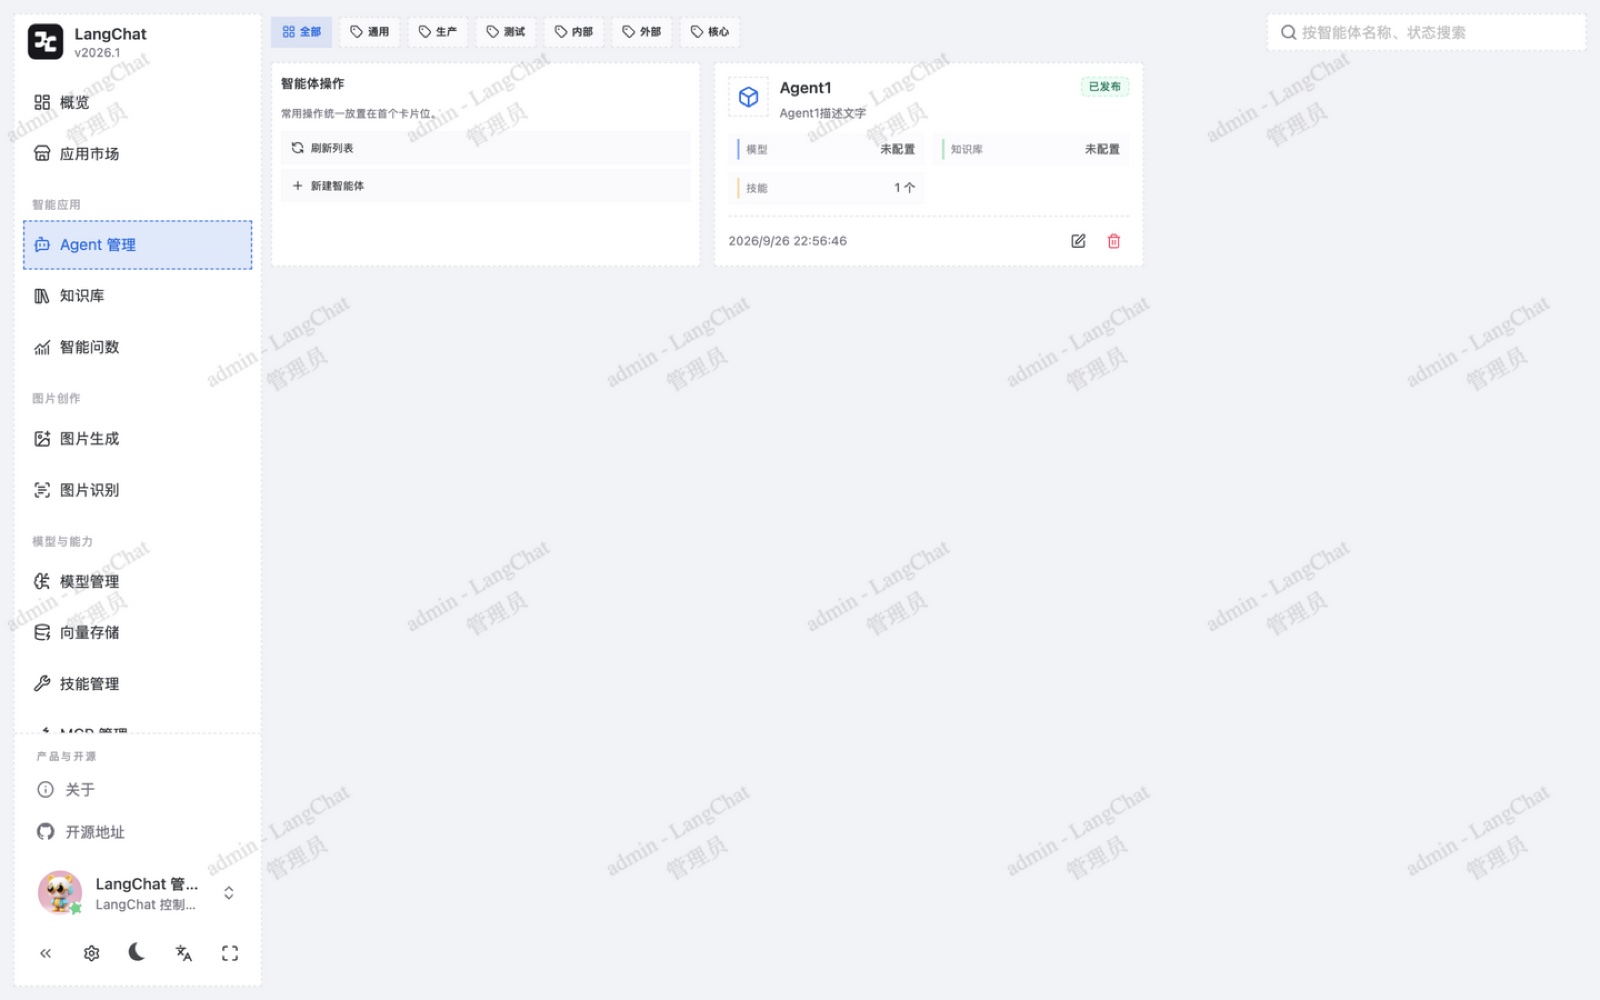
Task: Click the 知识库 未配置 field in Agent1
Action: [x=1033, y=149]
